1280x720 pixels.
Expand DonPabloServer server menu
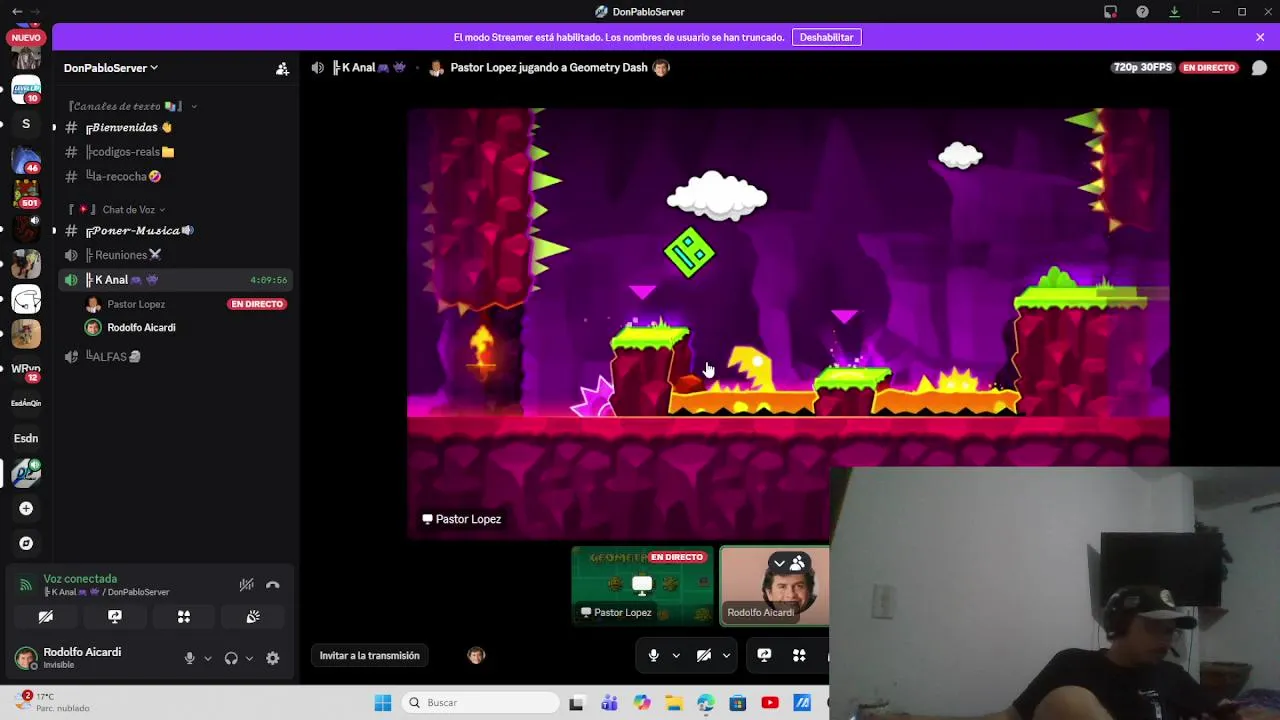111,68
